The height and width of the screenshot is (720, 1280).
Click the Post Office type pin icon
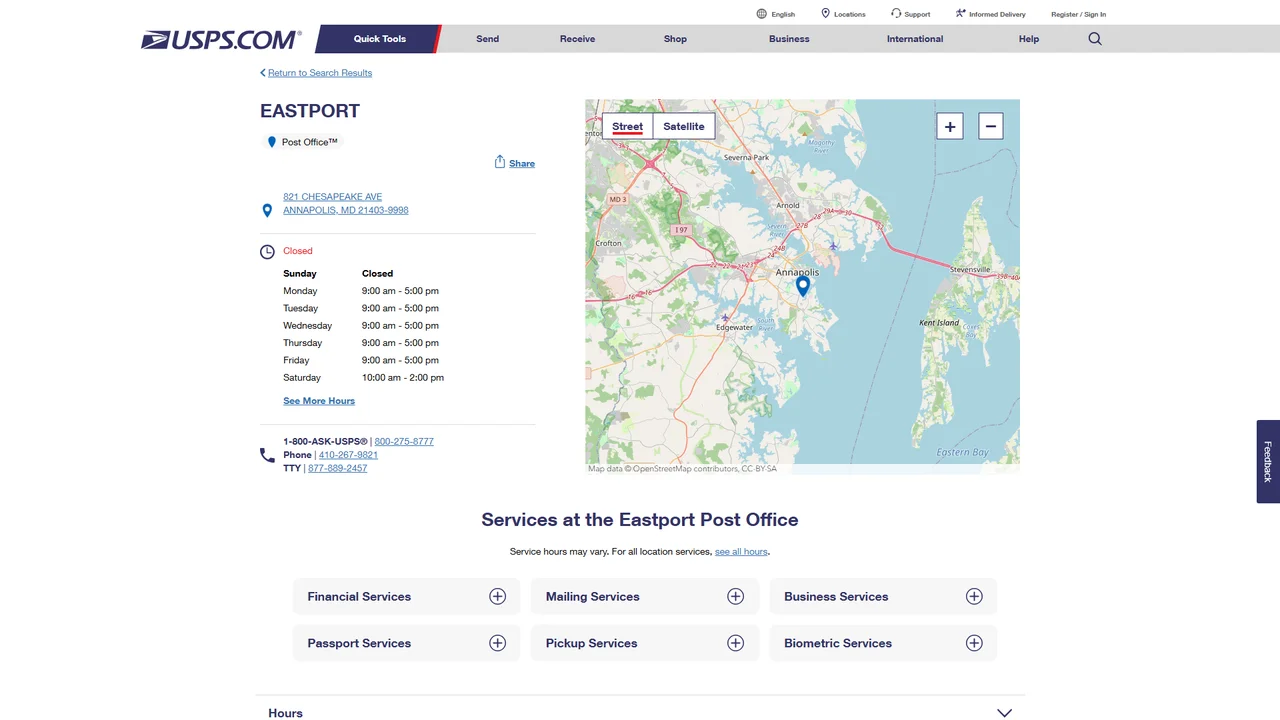coord(271,142)
